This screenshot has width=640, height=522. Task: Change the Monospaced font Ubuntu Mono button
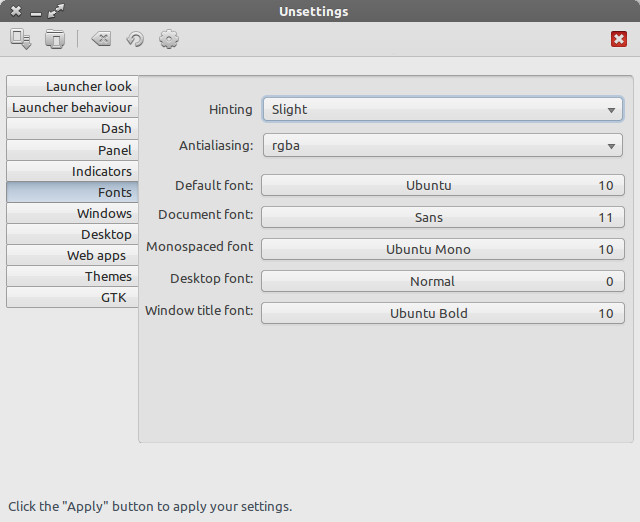(x=443, y=249)
